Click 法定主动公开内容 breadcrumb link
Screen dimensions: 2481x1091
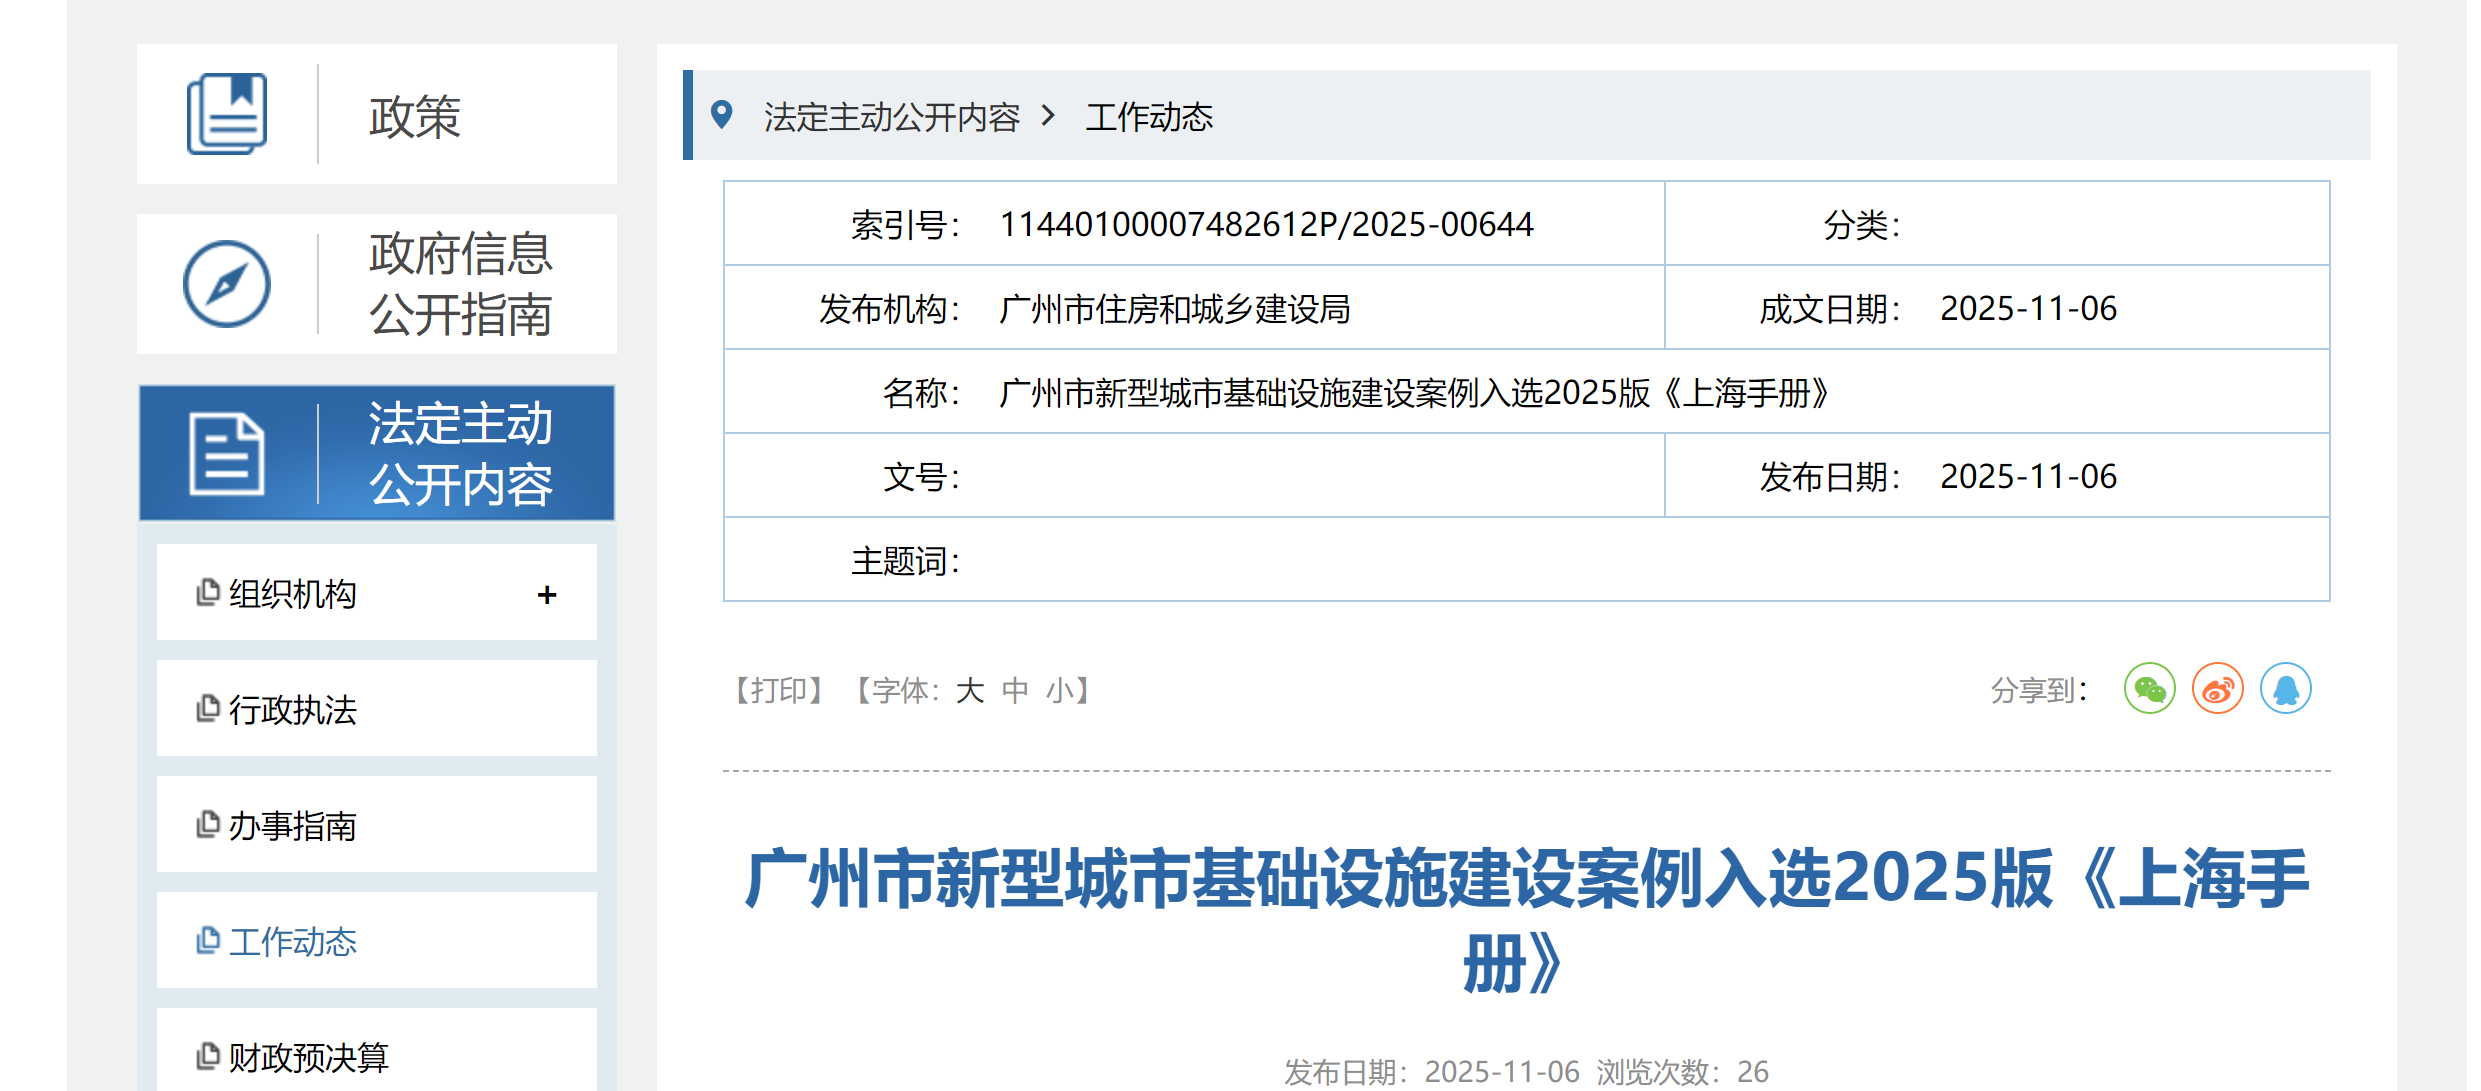click(891, 117)
